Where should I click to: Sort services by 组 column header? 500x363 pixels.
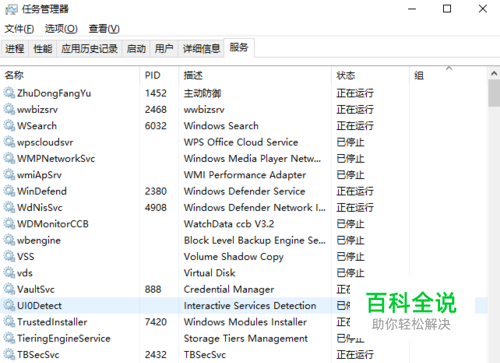tap(448, 76)
